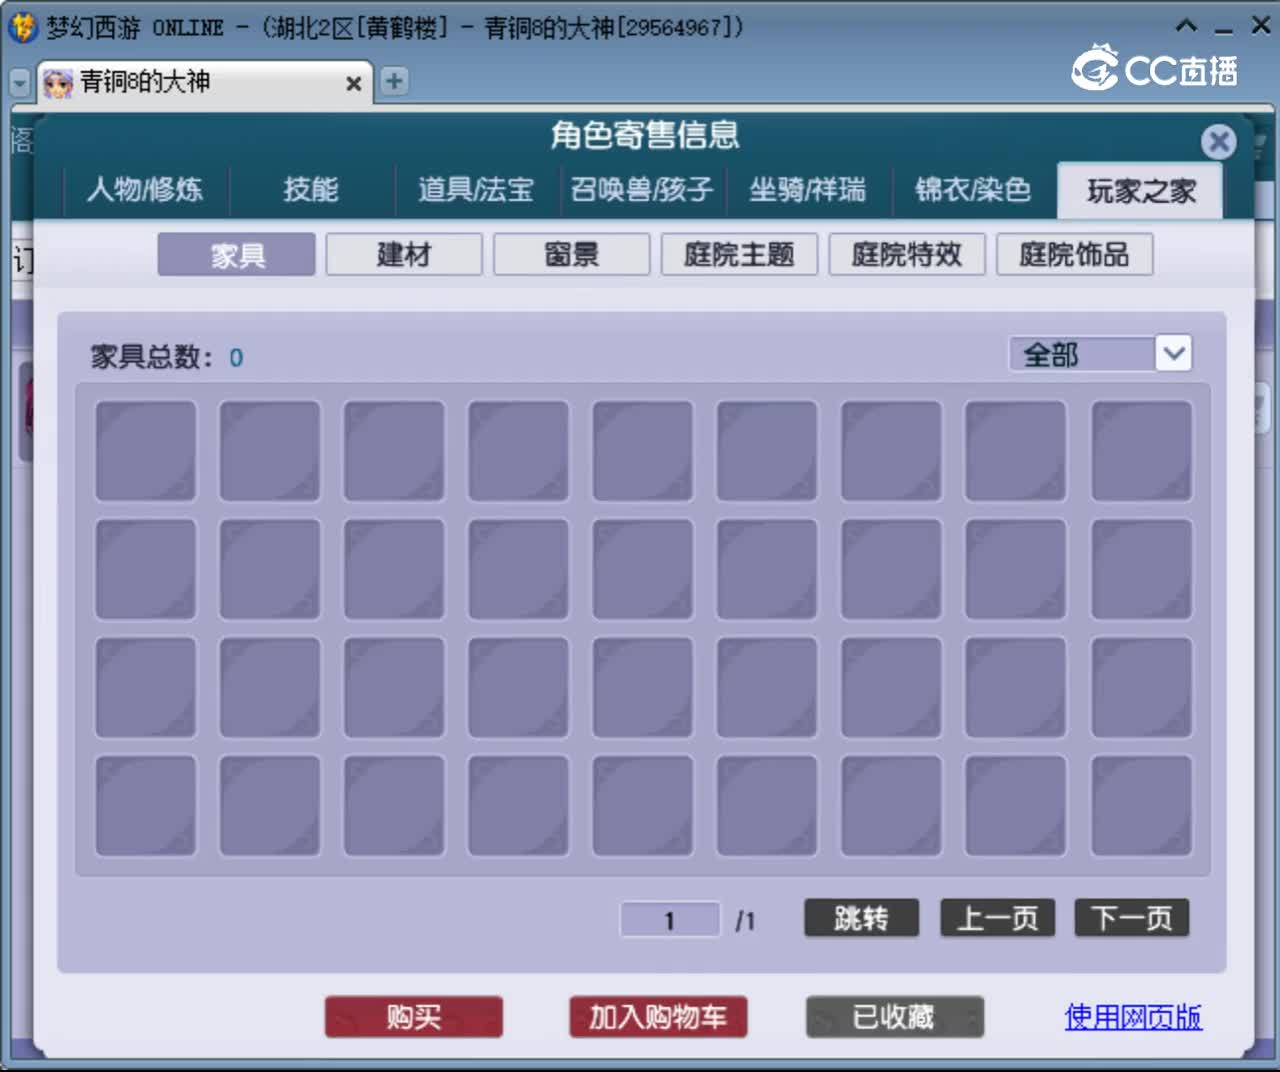
Task: Switch to the 召唤兽/孩子 tab
Action: pyautogui.click(x=642, y=190)
